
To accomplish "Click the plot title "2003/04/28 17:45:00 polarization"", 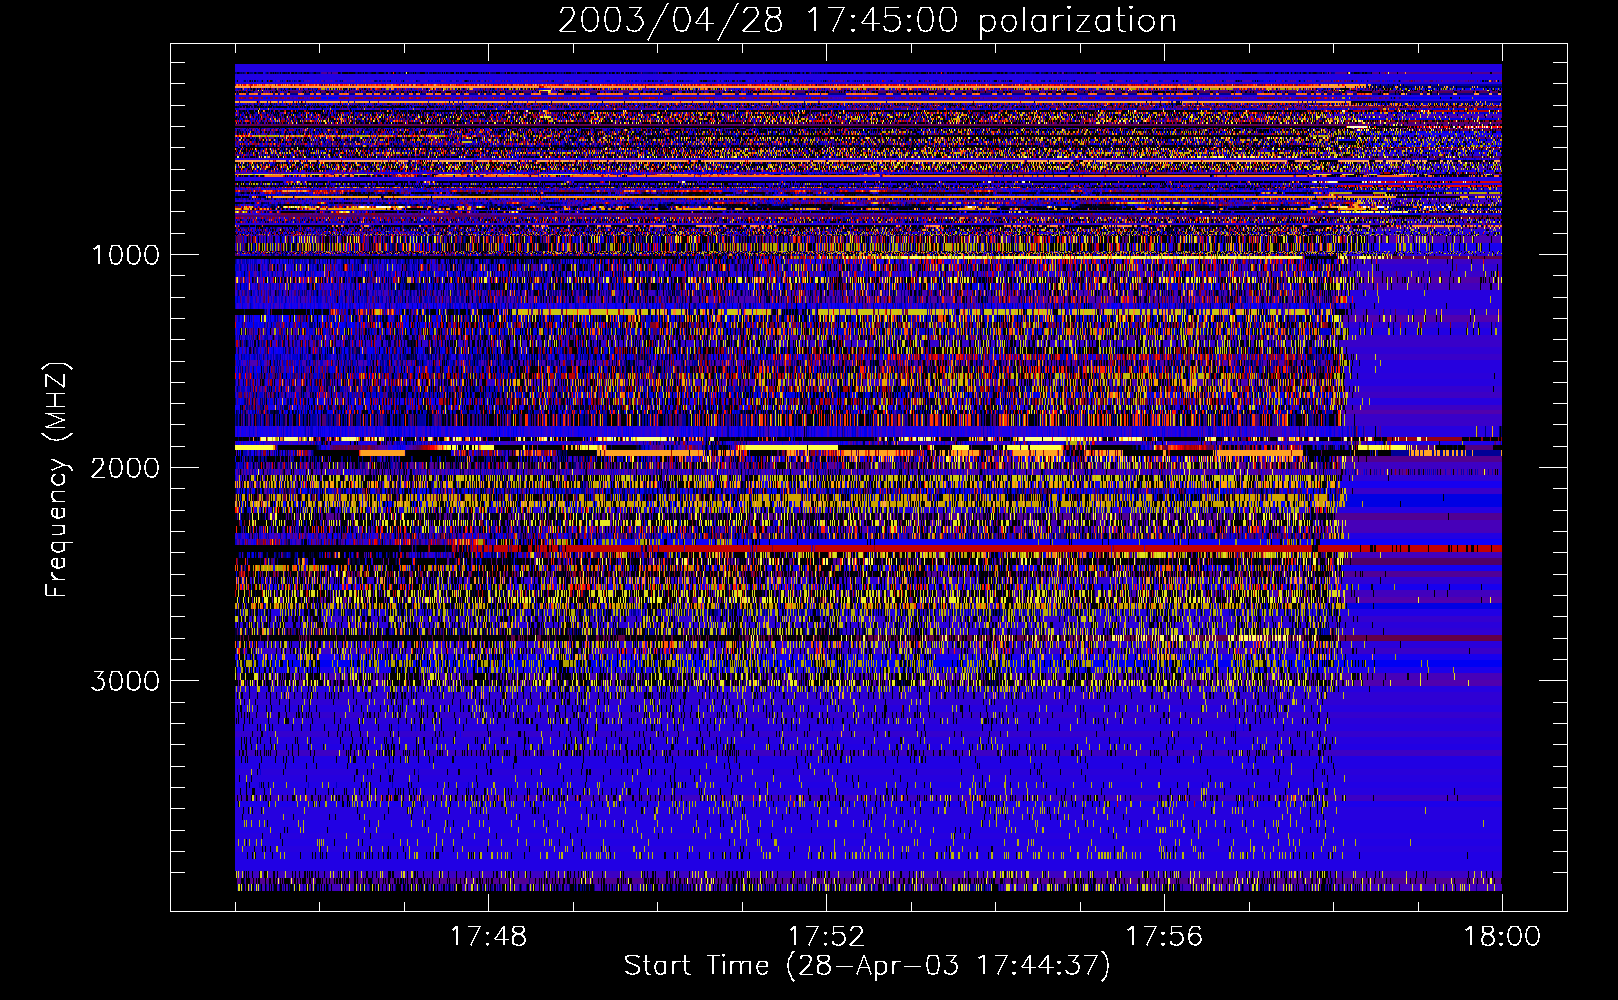I will point(867,21).
